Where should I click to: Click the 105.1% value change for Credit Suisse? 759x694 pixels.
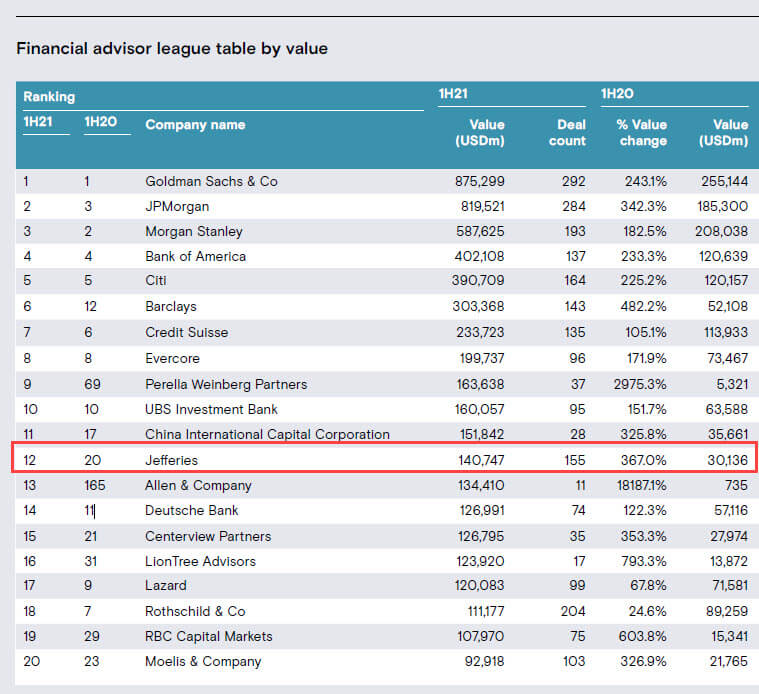(x=646, y=332)
